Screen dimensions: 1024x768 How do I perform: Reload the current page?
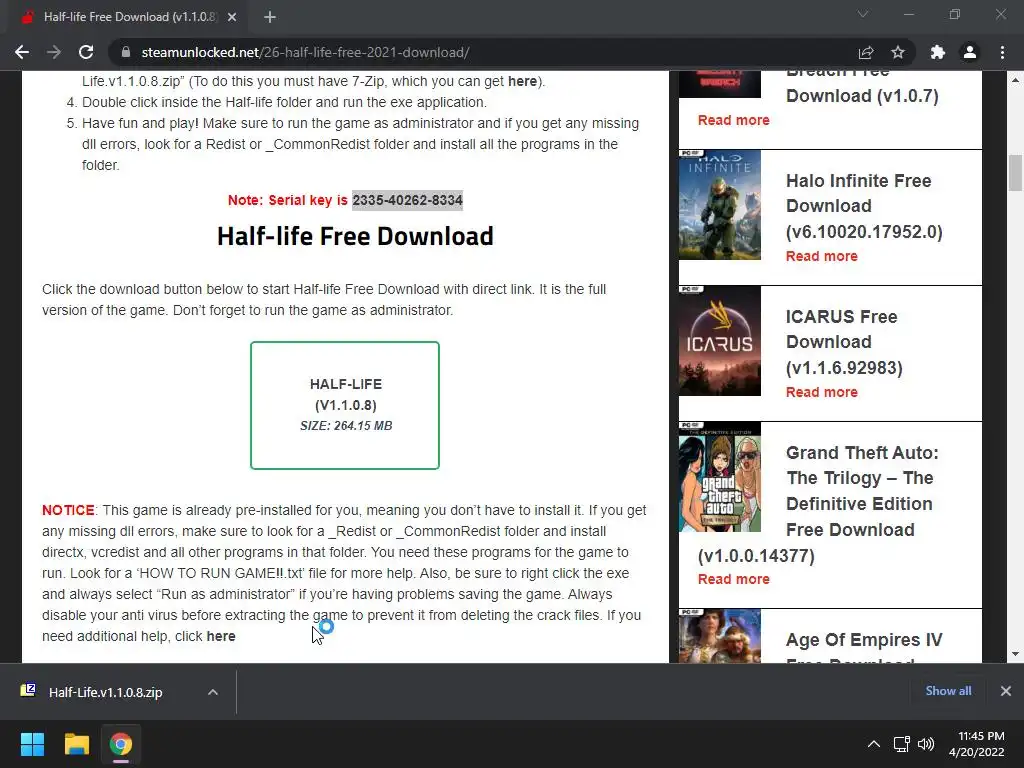click(86, 52)
